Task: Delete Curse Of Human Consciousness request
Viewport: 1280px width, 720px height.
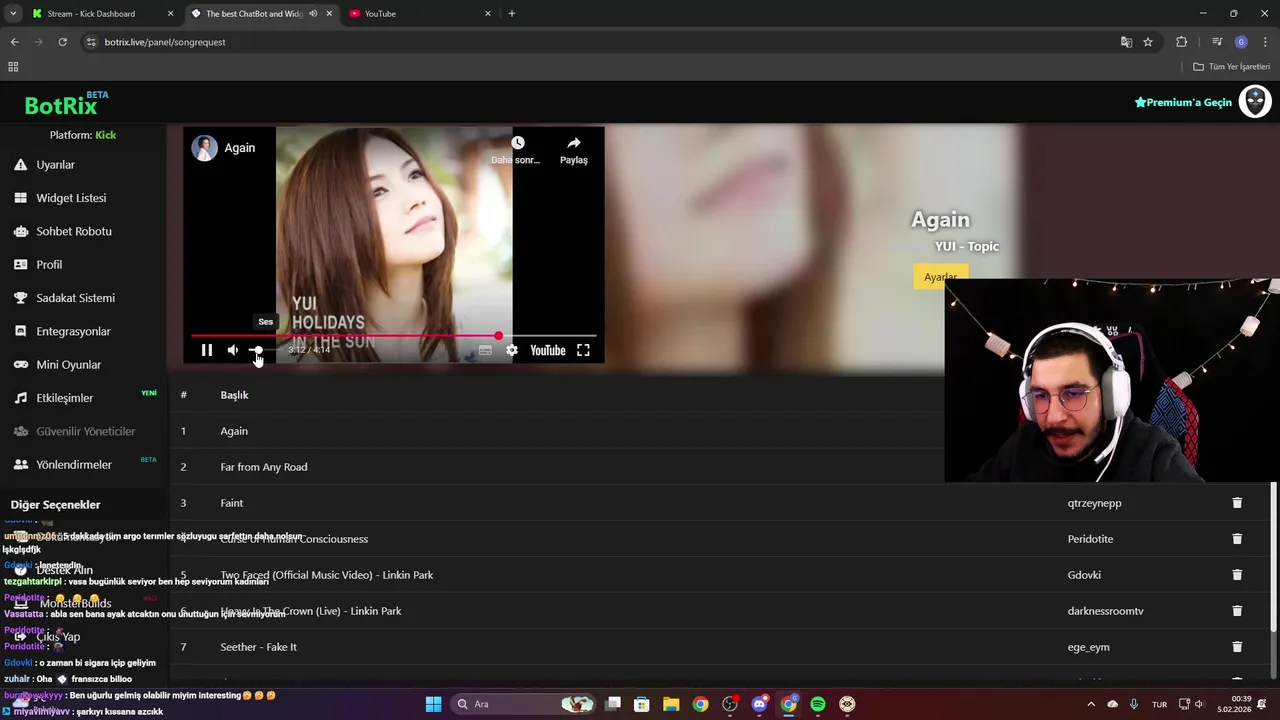Action: (1237, 539)
